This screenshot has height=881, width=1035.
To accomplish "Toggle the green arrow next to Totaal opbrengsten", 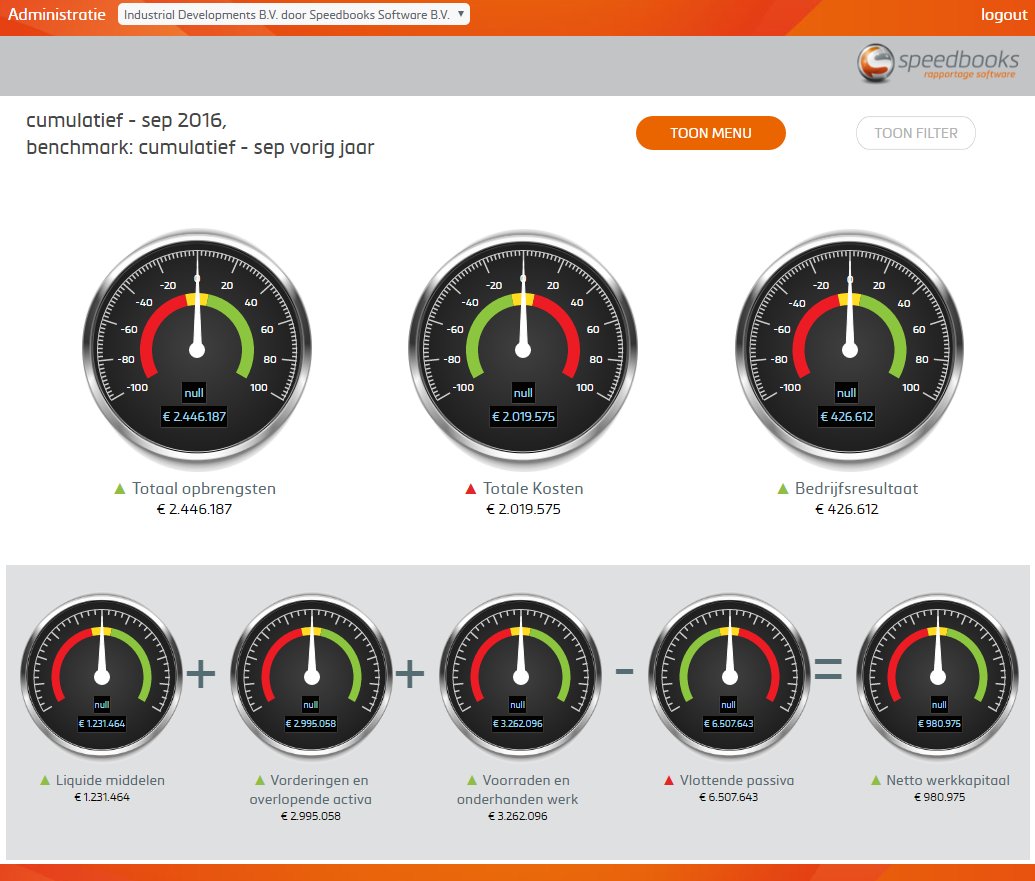I will pos(120,489).
